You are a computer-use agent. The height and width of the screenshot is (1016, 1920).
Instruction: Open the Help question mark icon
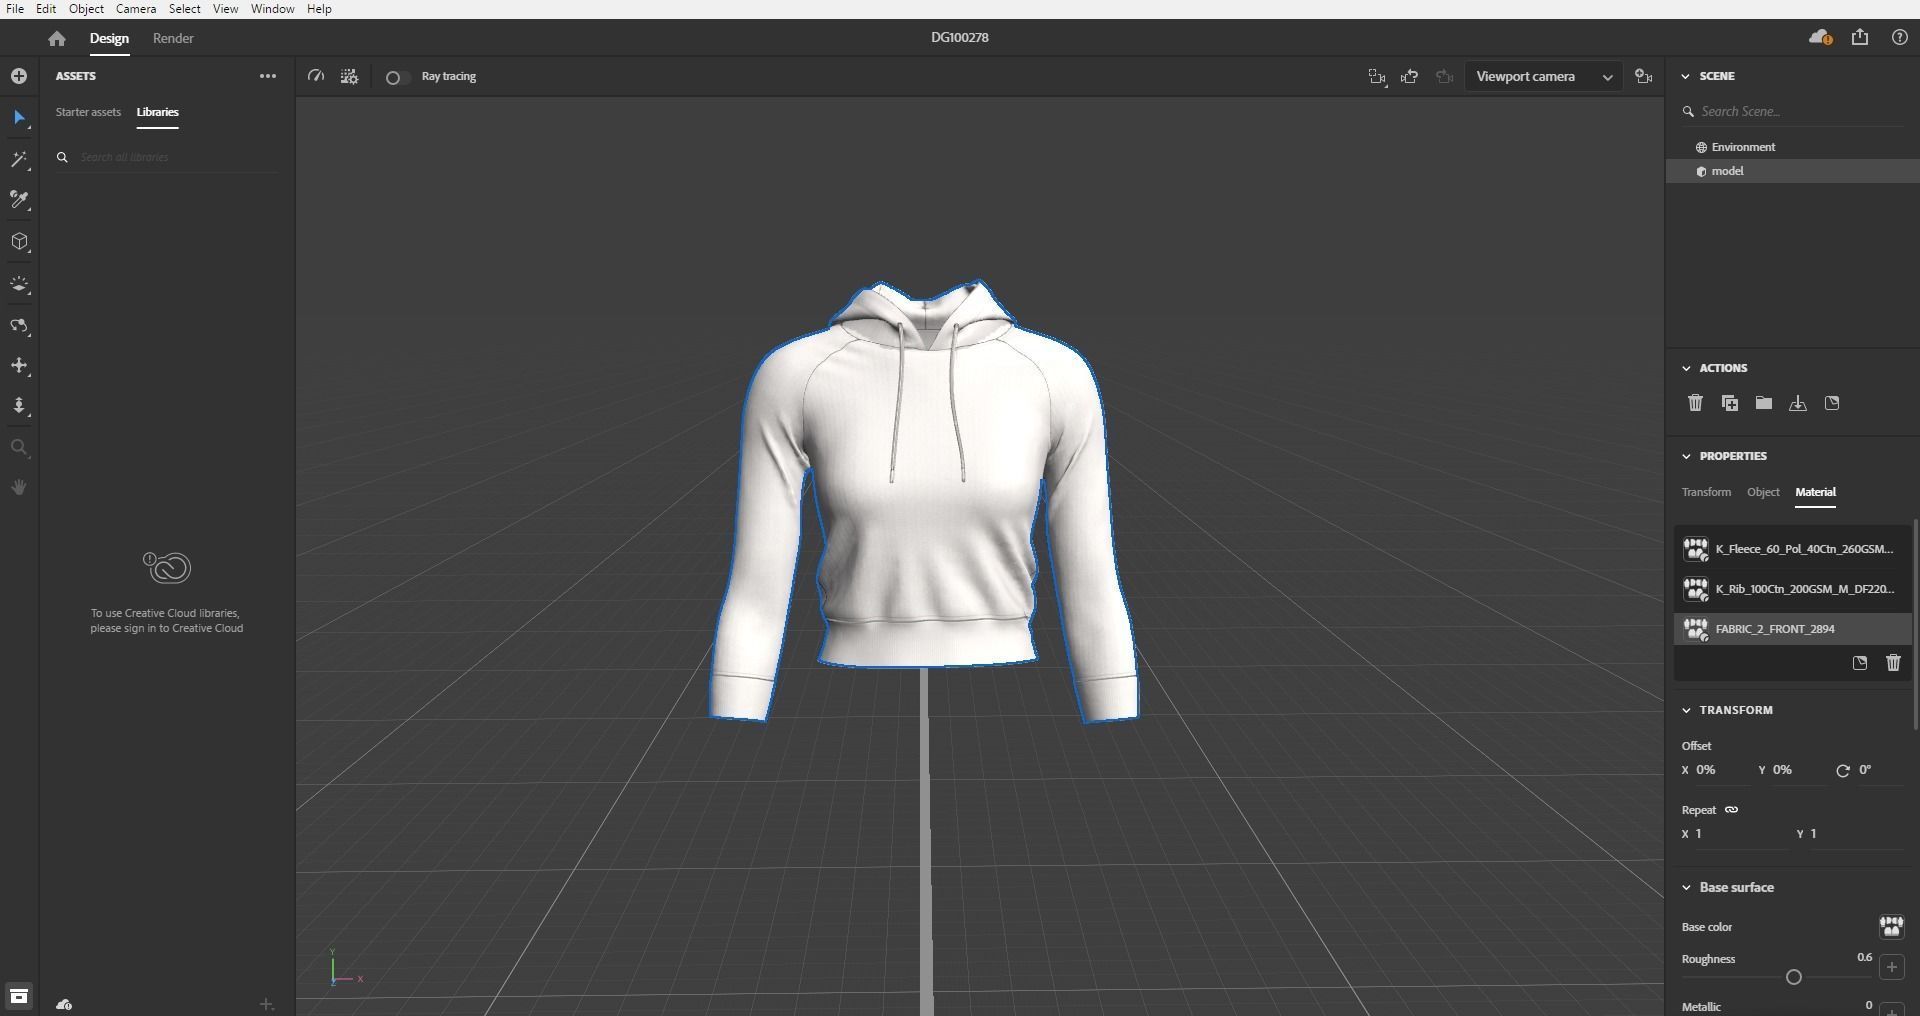pyautogui.click(x=1900, y=37)
